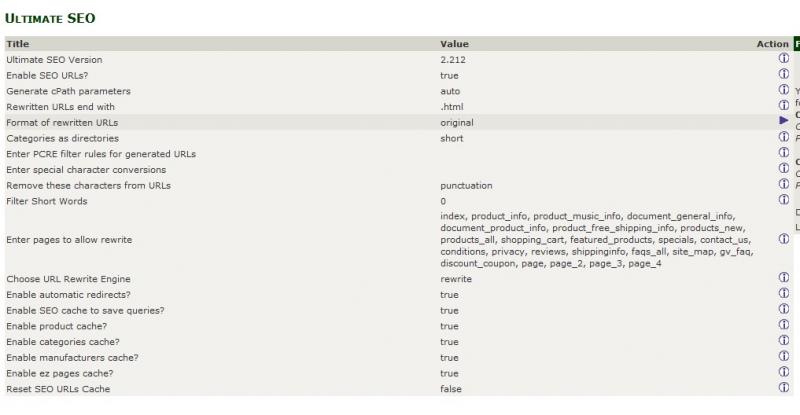Click info icon for Choose URL Rewrite Engine
This screenshot has height=415, width=800.
pos(784,278)
